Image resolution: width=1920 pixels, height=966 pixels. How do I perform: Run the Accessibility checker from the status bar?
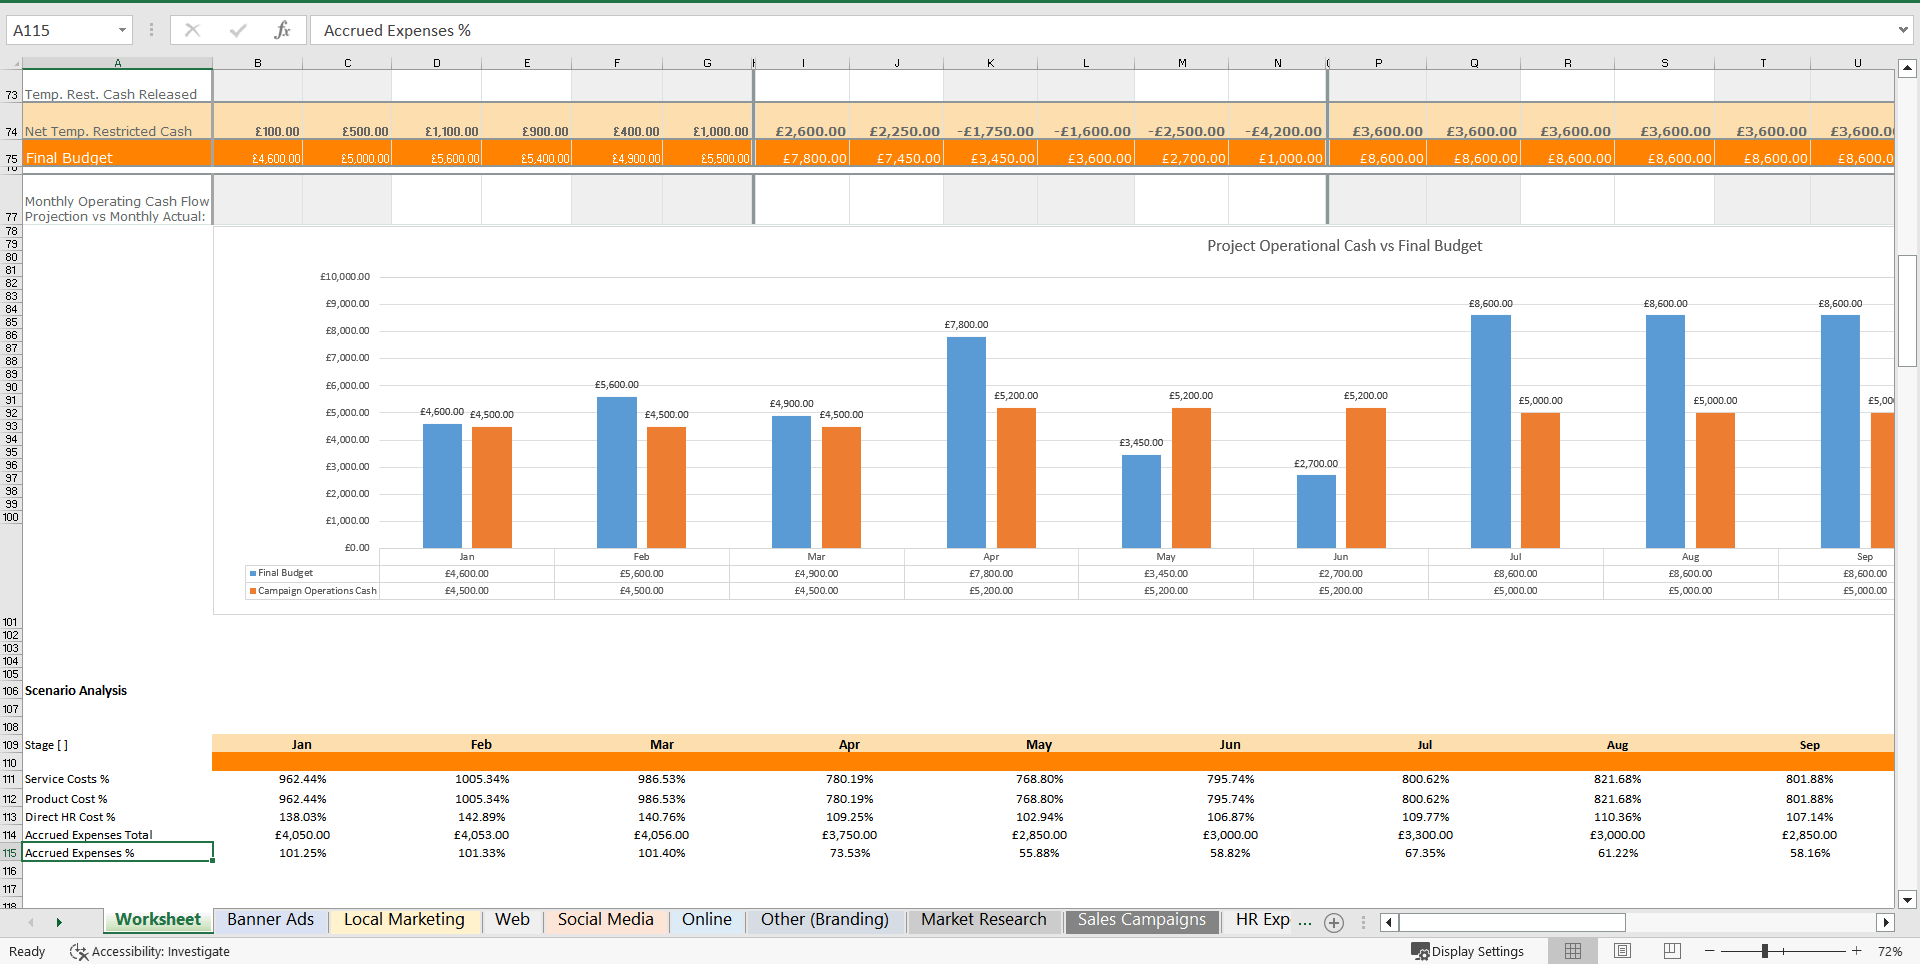(x=150, y=951)
